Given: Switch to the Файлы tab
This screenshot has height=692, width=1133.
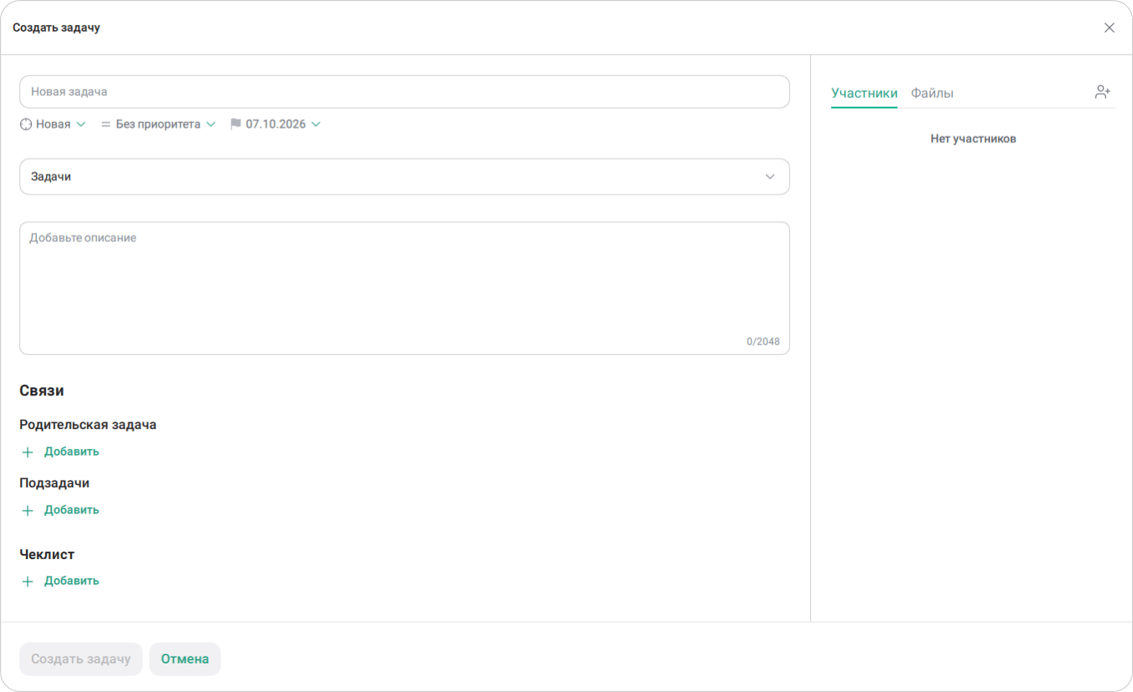Looking at the screenshot, I should pyautogui.click(x=932, y=93).
